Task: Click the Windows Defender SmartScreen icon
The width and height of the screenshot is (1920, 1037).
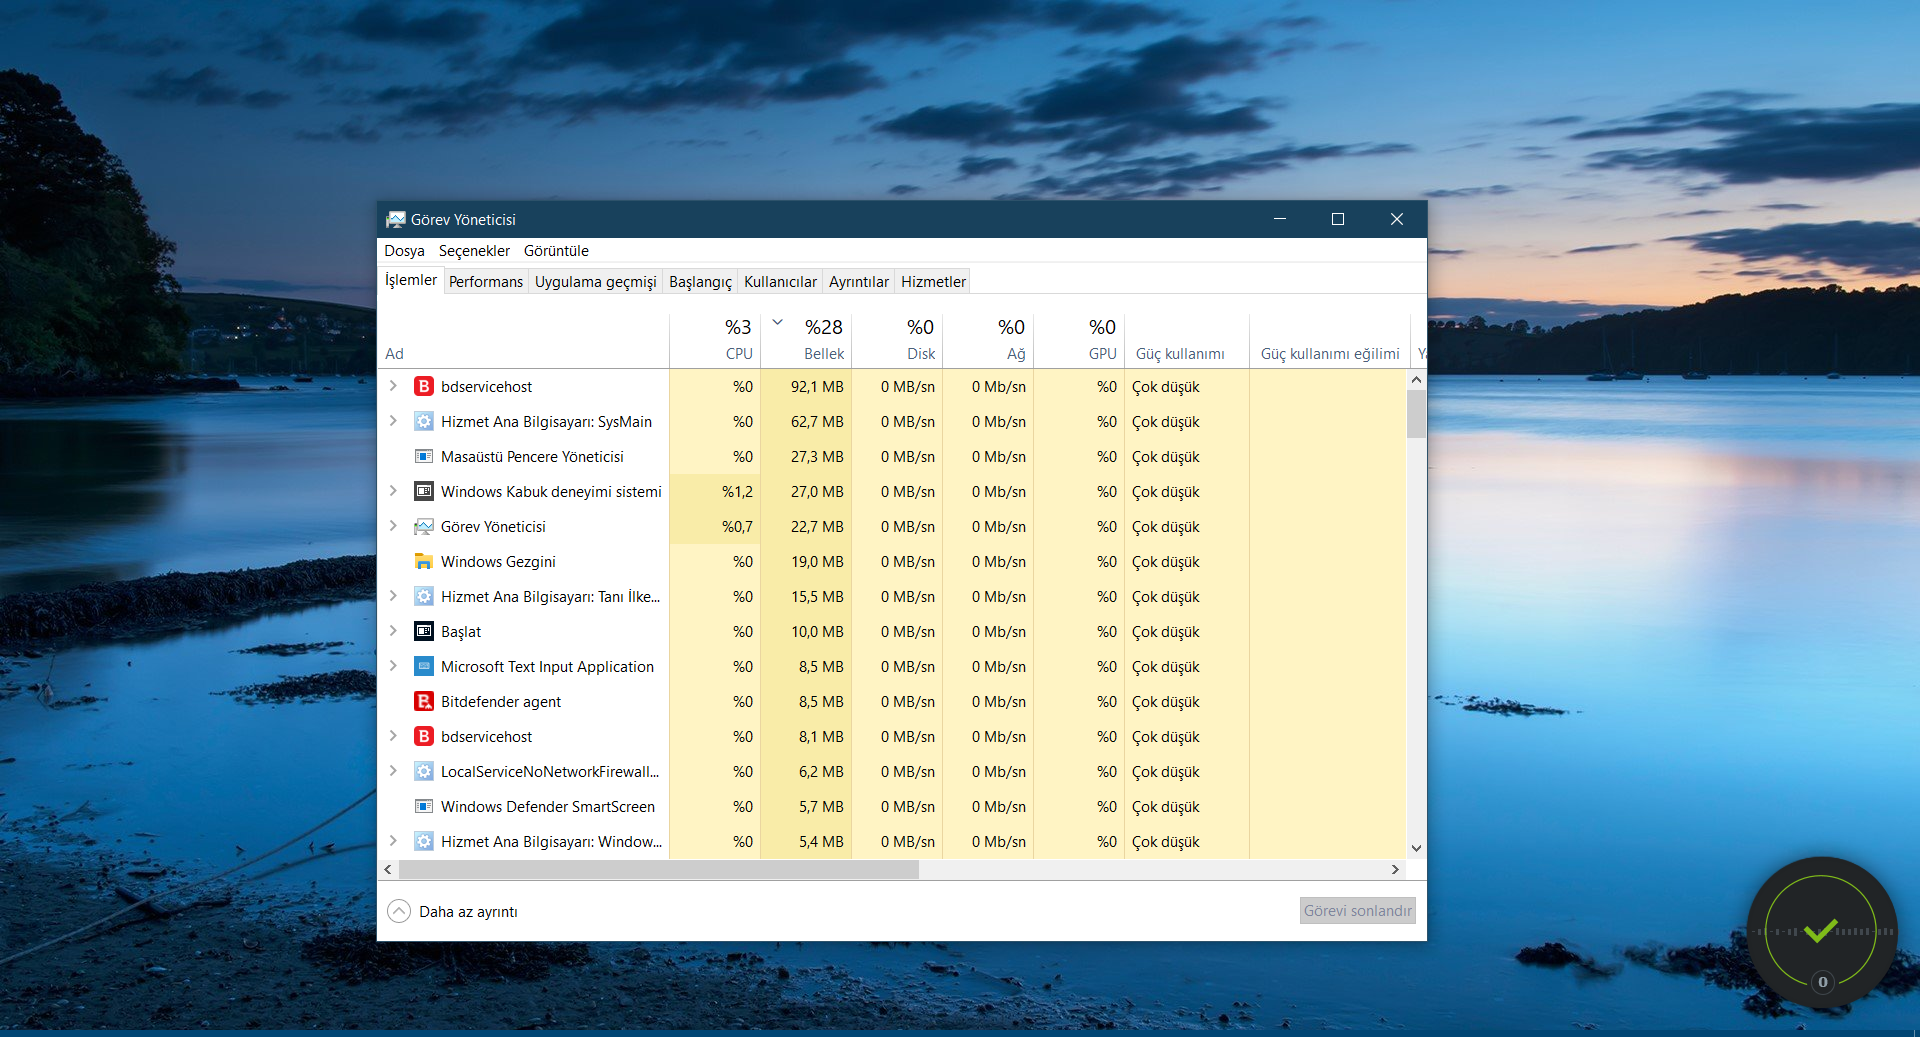Action: (424, 807)
